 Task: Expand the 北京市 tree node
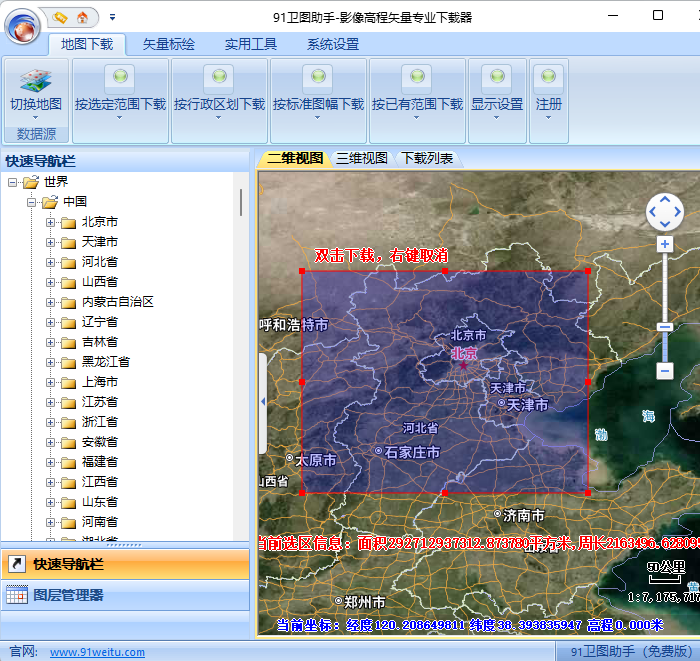click(50, 222)
